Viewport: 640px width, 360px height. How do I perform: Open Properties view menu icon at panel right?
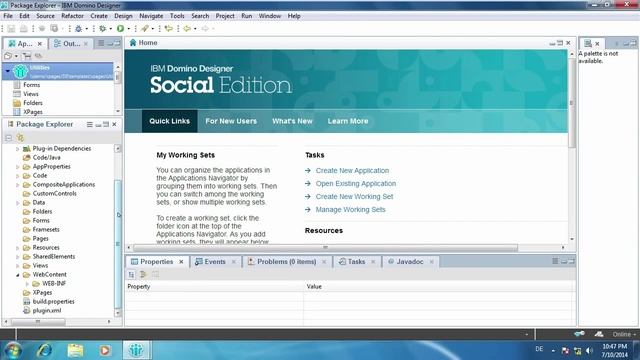click(x=555, y=261)
